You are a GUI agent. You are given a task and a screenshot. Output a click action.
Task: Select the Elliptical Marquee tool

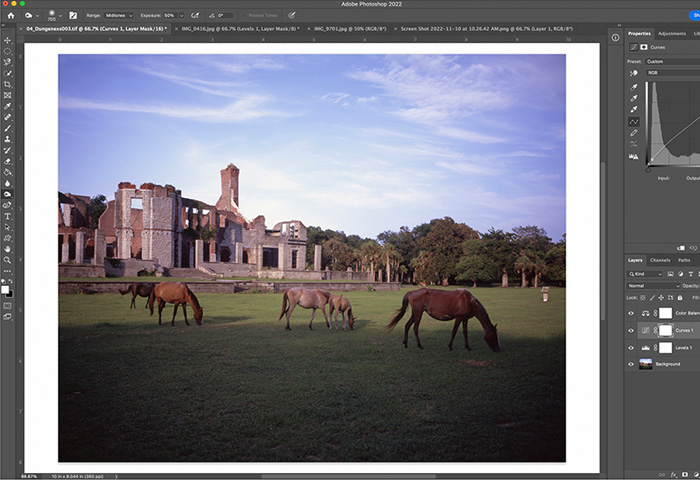[8, 51]
